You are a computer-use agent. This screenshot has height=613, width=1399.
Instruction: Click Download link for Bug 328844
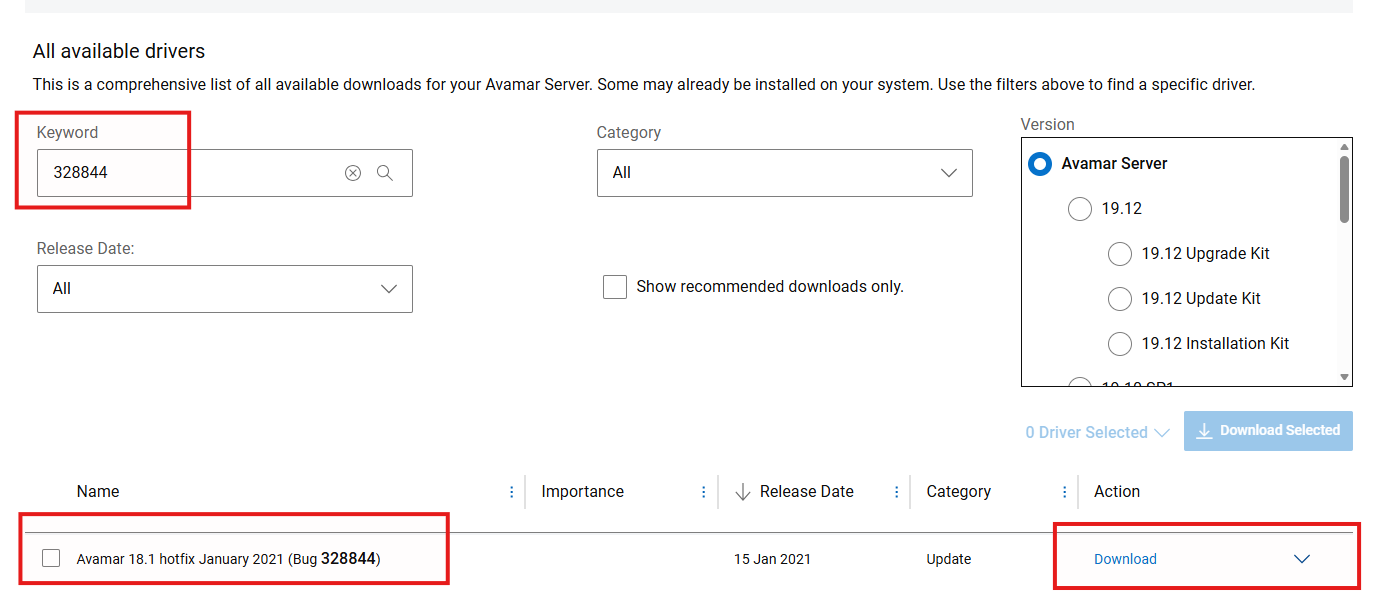(x=1125, y=559)
